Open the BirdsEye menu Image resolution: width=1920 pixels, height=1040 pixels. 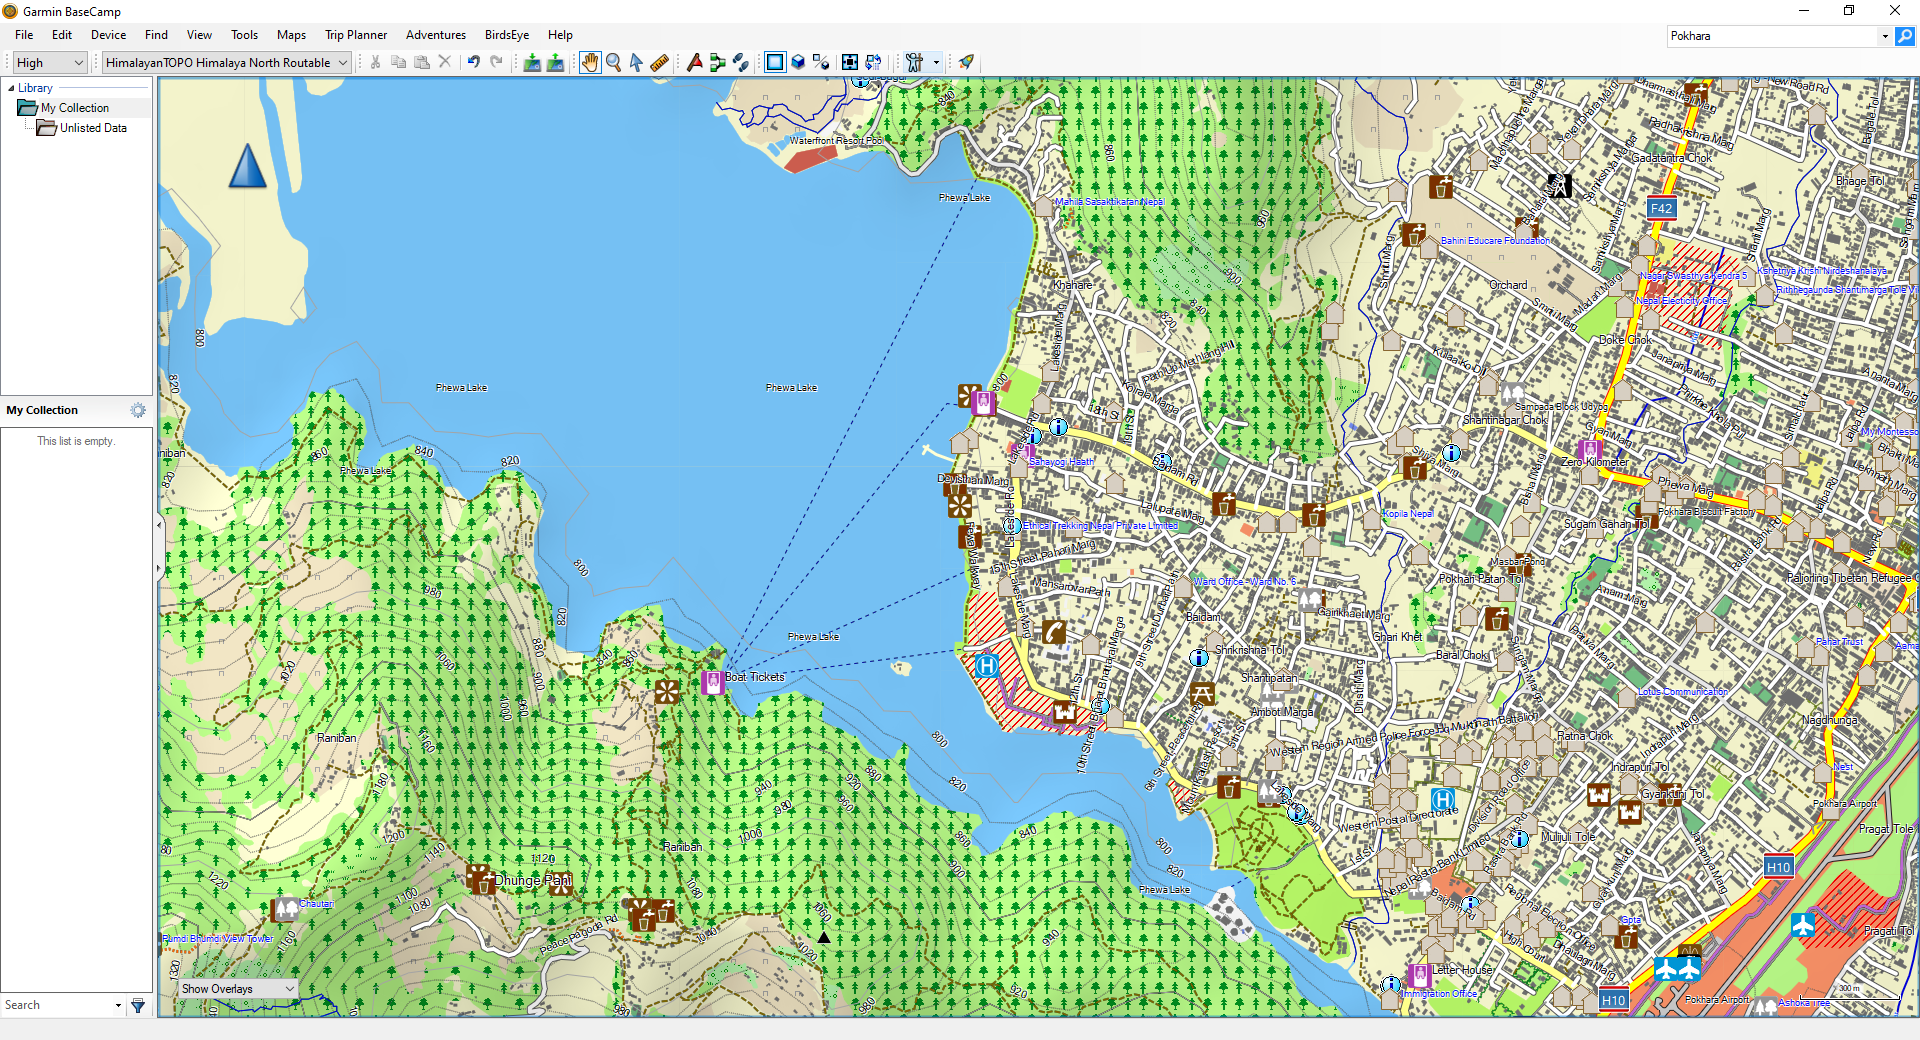507,35
